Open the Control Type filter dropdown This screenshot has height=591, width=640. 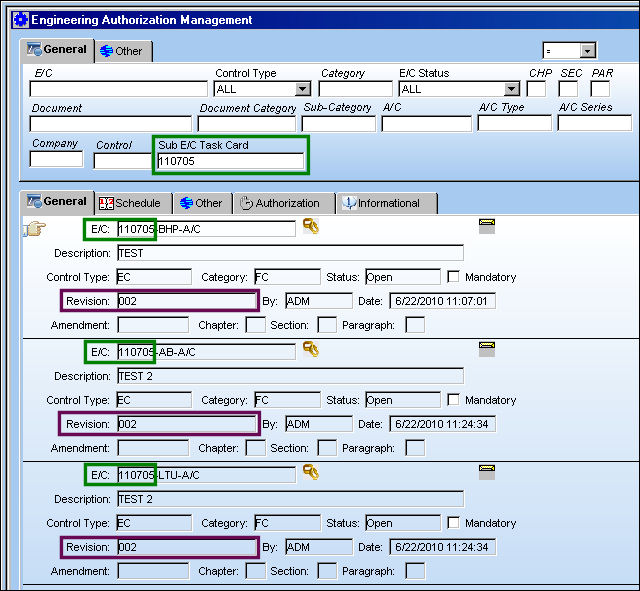302,89
